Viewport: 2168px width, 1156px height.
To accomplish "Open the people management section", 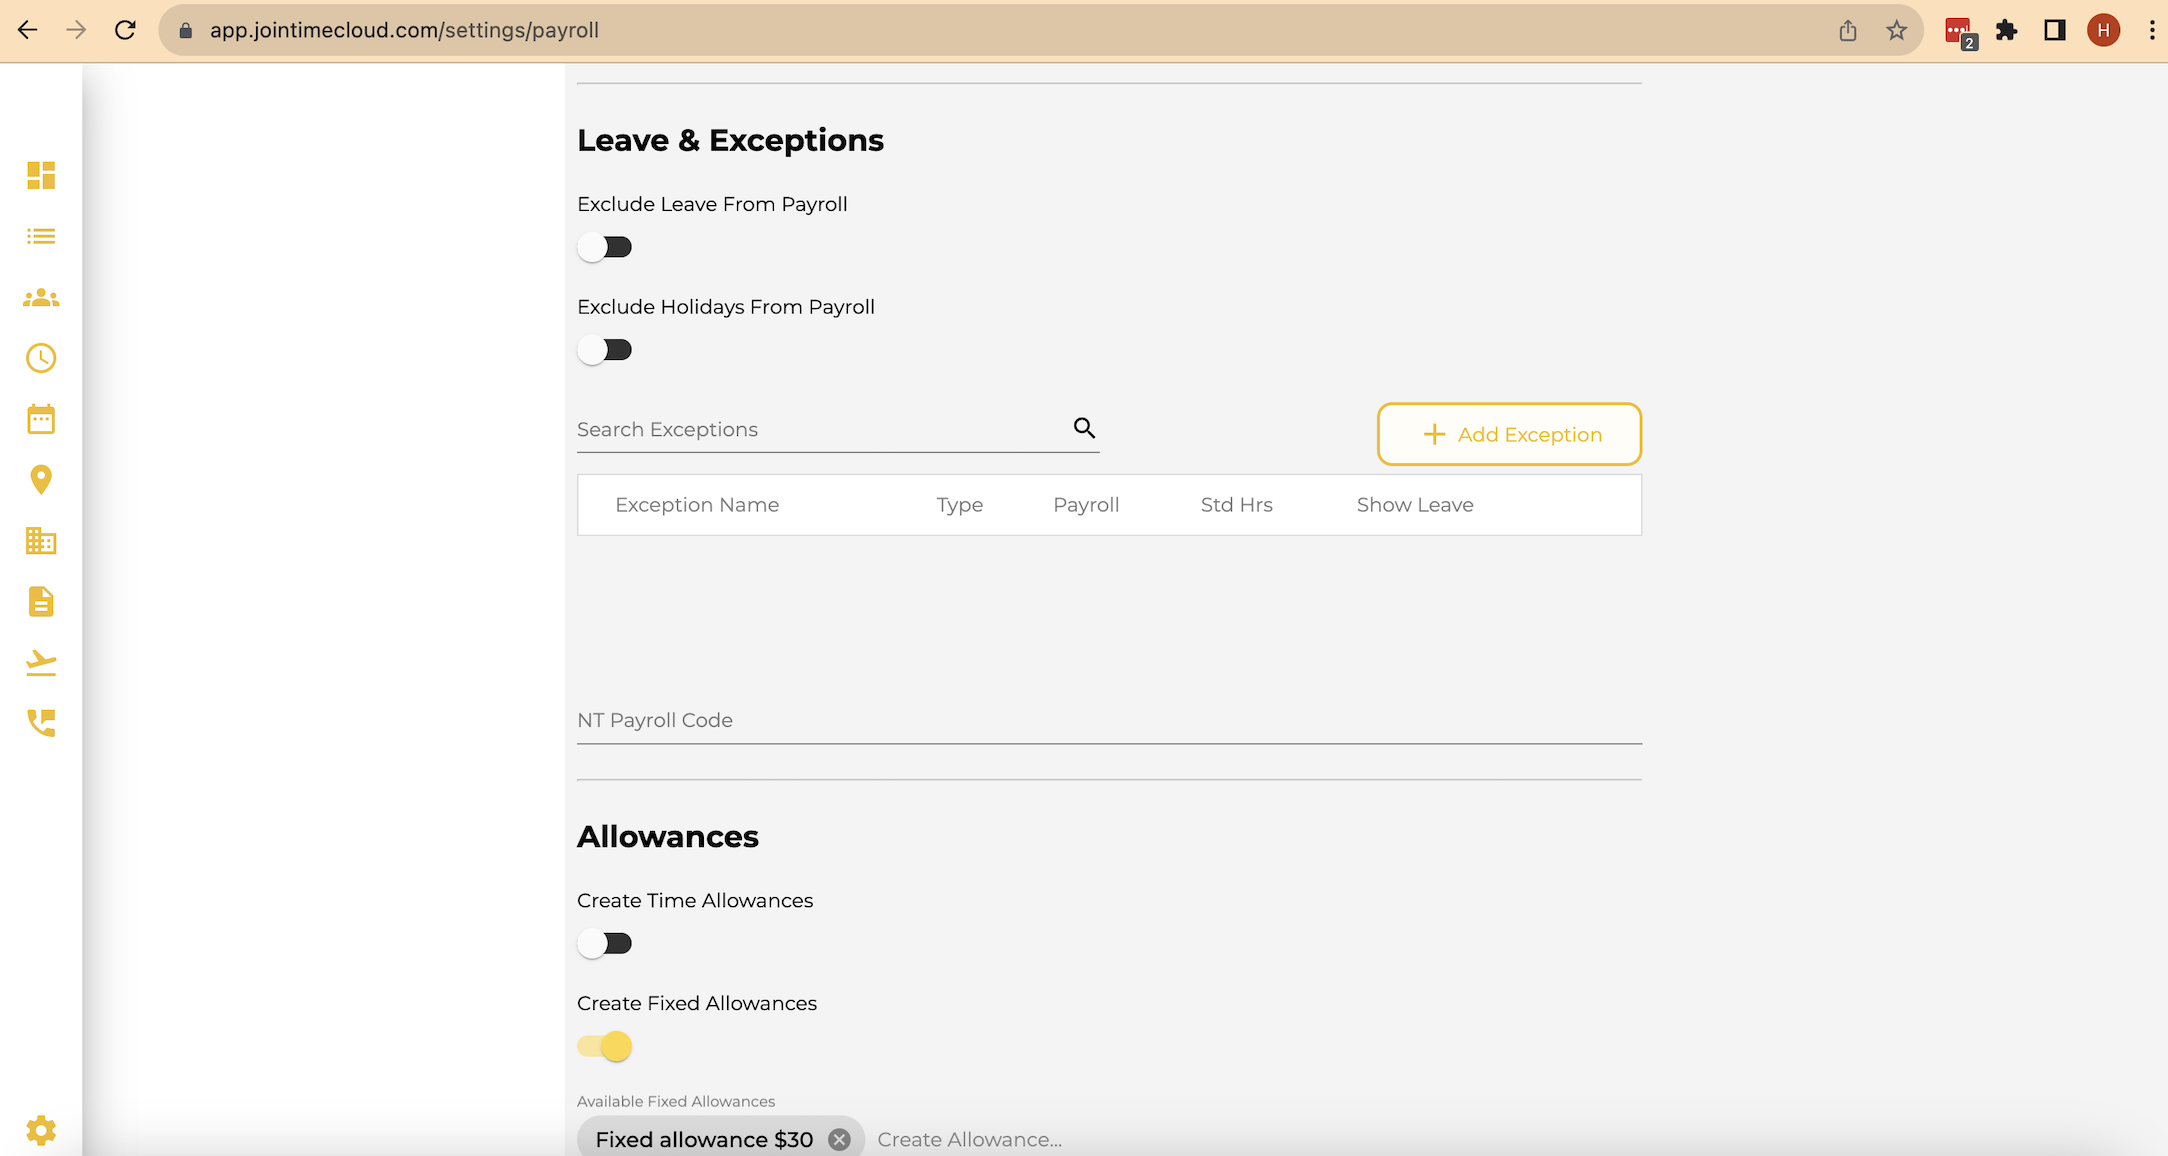I will pyautogui.click(x=40, y=297).
